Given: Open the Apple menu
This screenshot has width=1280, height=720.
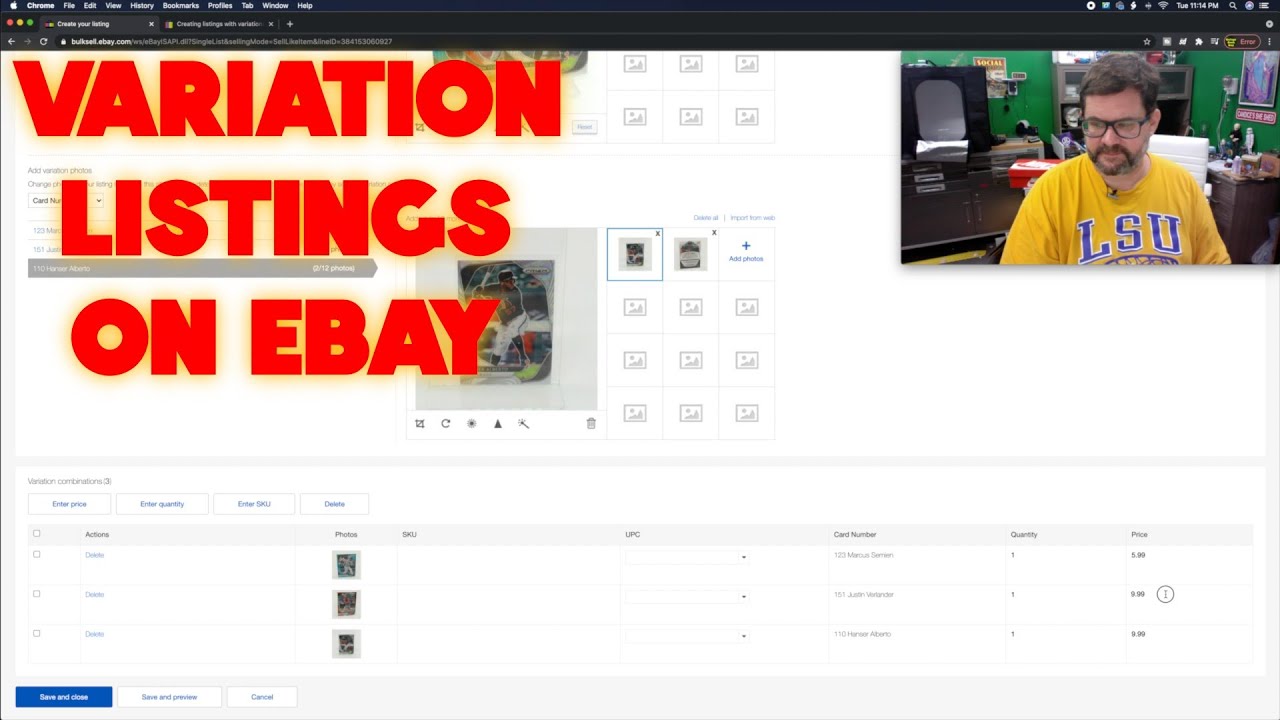Looking at the screenshot, I should 13,5.
